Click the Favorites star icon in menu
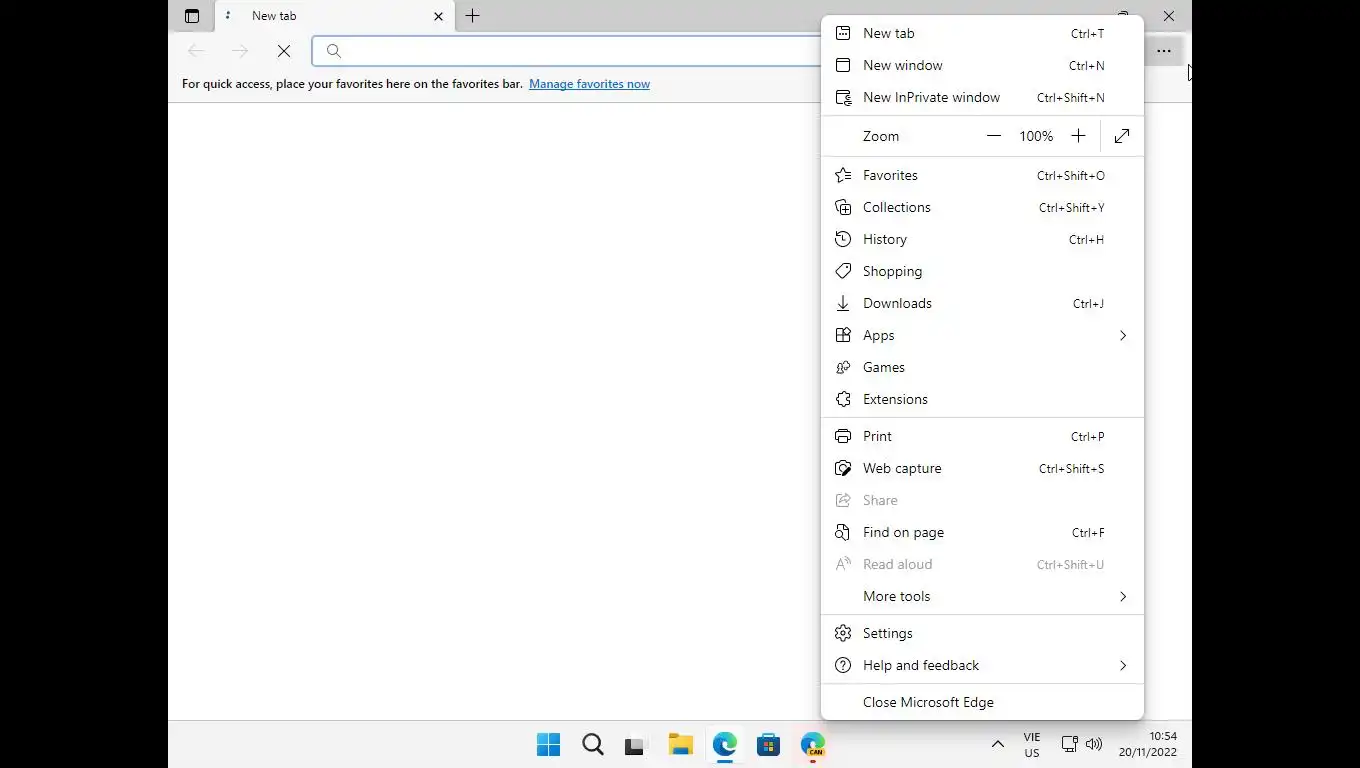The width and height of the screenshot is (1360, 768). click(843, 175)
